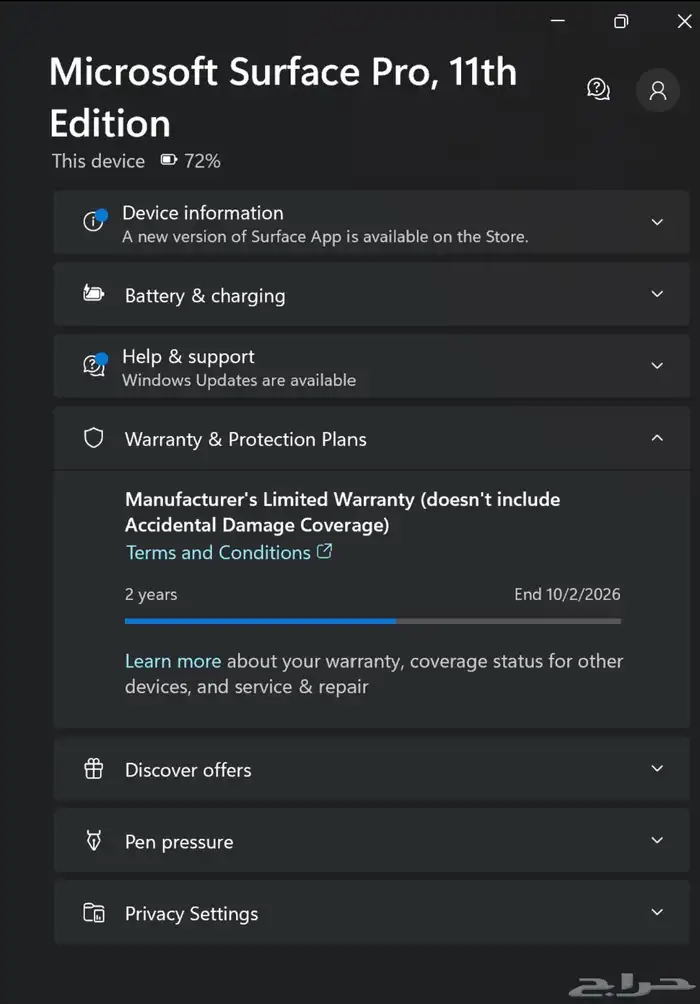Click the Device information info icon
The height and width of the screenshot is (1004, 700).
(93, 222)
